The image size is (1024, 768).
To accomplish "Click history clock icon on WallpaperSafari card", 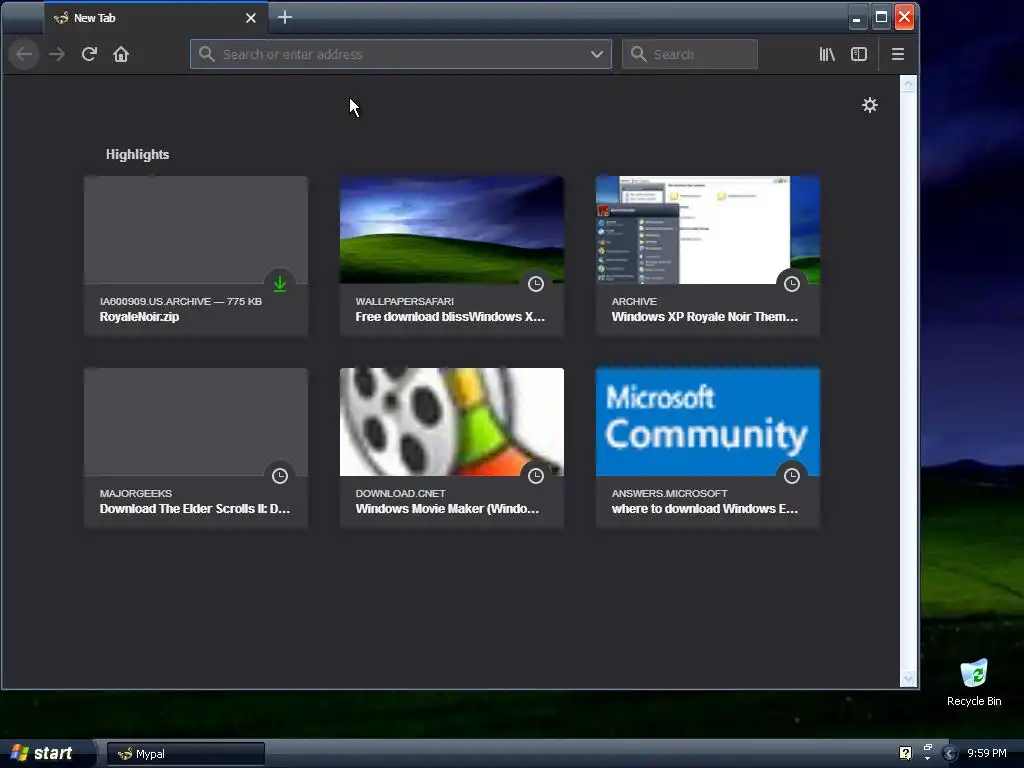I will pos(536,284).
